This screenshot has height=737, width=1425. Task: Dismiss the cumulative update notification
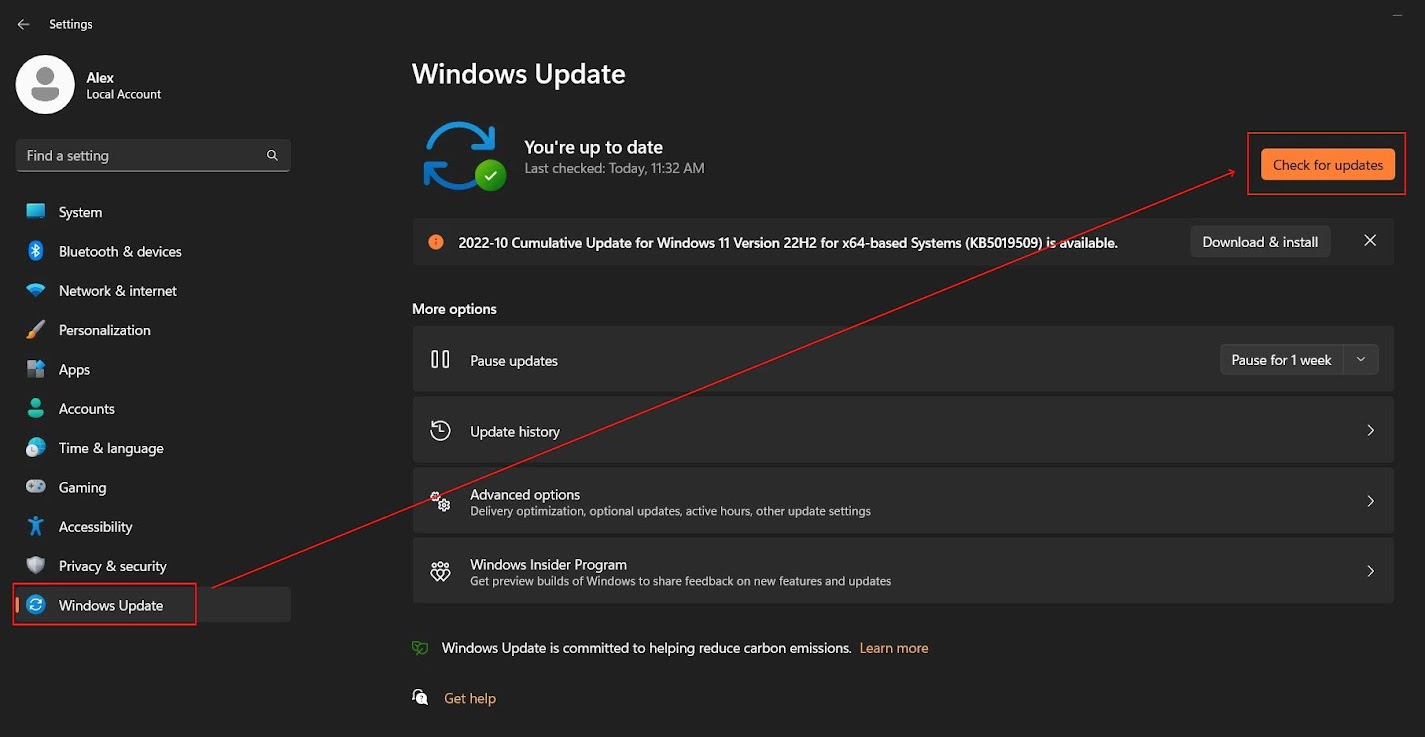click(1370, 241)
